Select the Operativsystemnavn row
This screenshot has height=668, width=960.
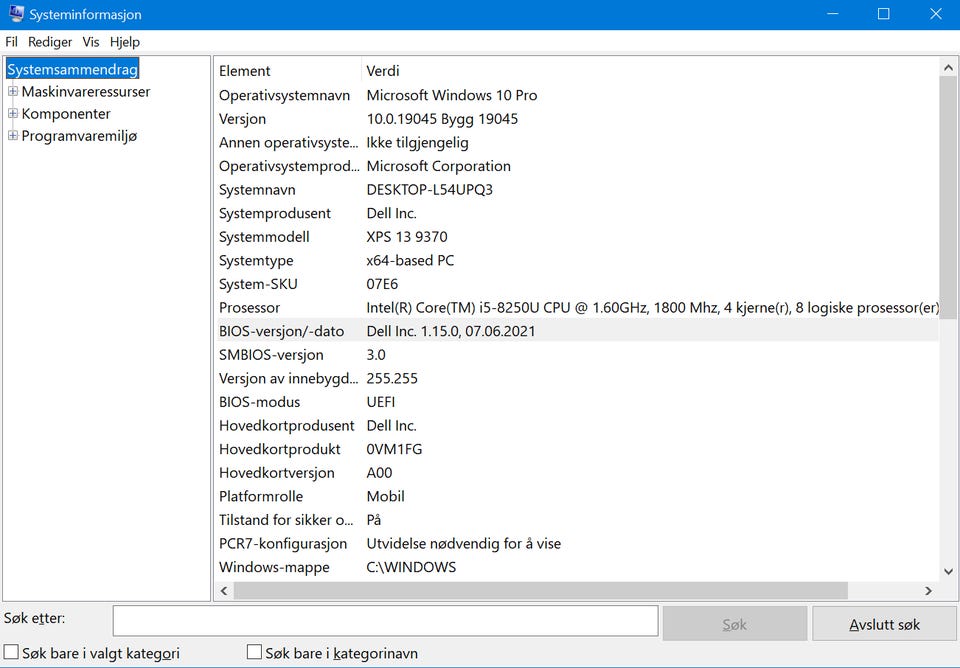click(577, 95)
